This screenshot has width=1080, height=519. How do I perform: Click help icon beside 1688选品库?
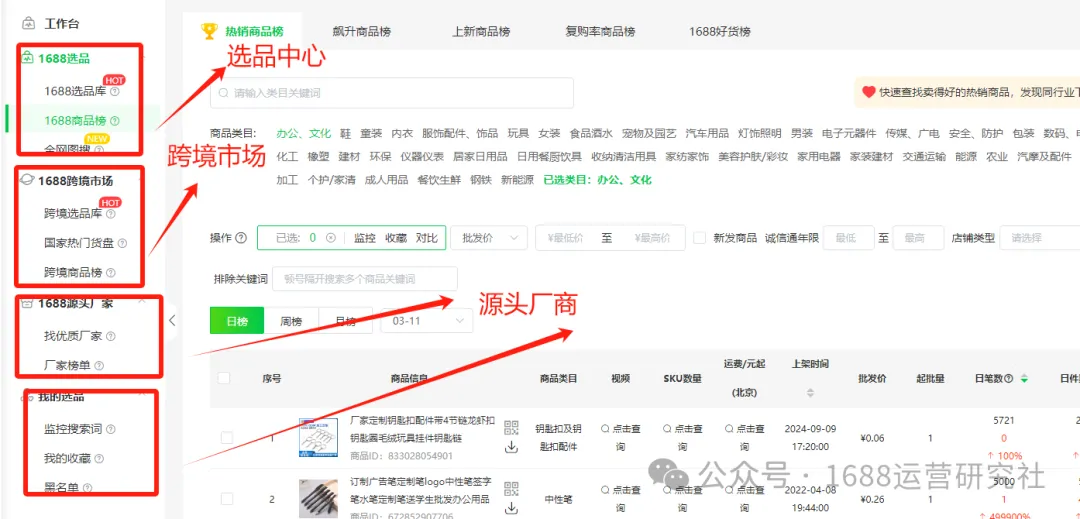(x=115, y=91)
